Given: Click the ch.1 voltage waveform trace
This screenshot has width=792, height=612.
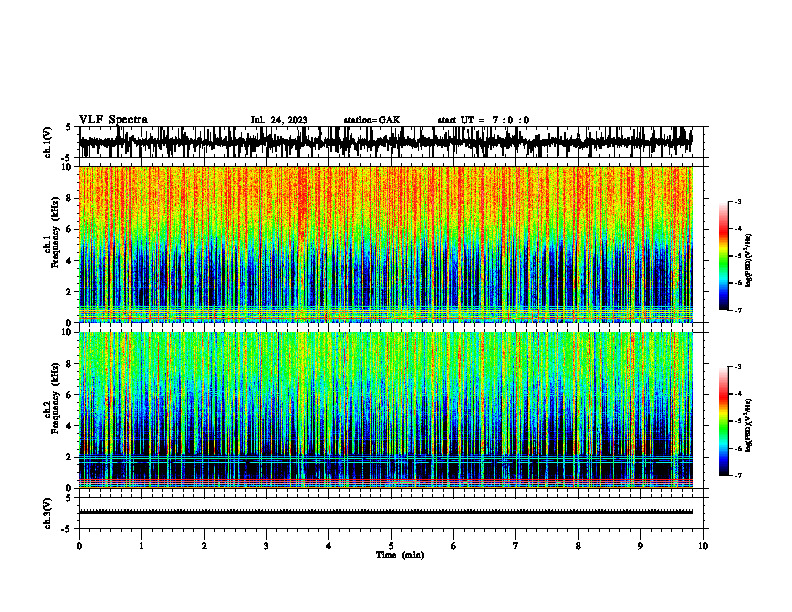Looking at the screenshot, I should (386, 141).
